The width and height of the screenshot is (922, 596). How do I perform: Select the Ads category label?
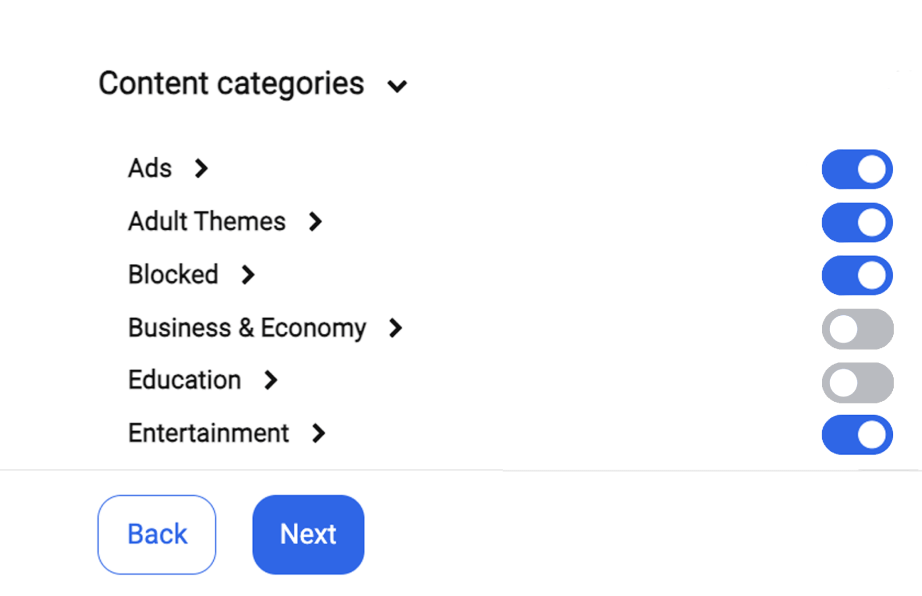(149, 169)
